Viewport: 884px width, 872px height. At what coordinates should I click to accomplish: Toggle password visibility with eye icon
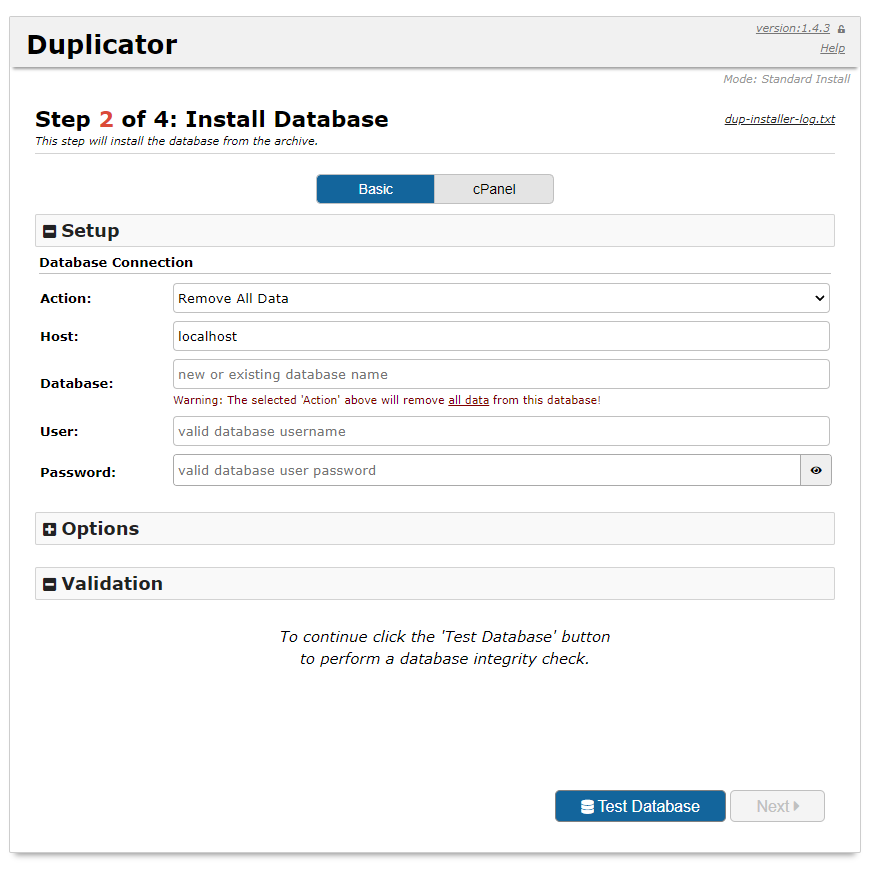coord(816,470)
